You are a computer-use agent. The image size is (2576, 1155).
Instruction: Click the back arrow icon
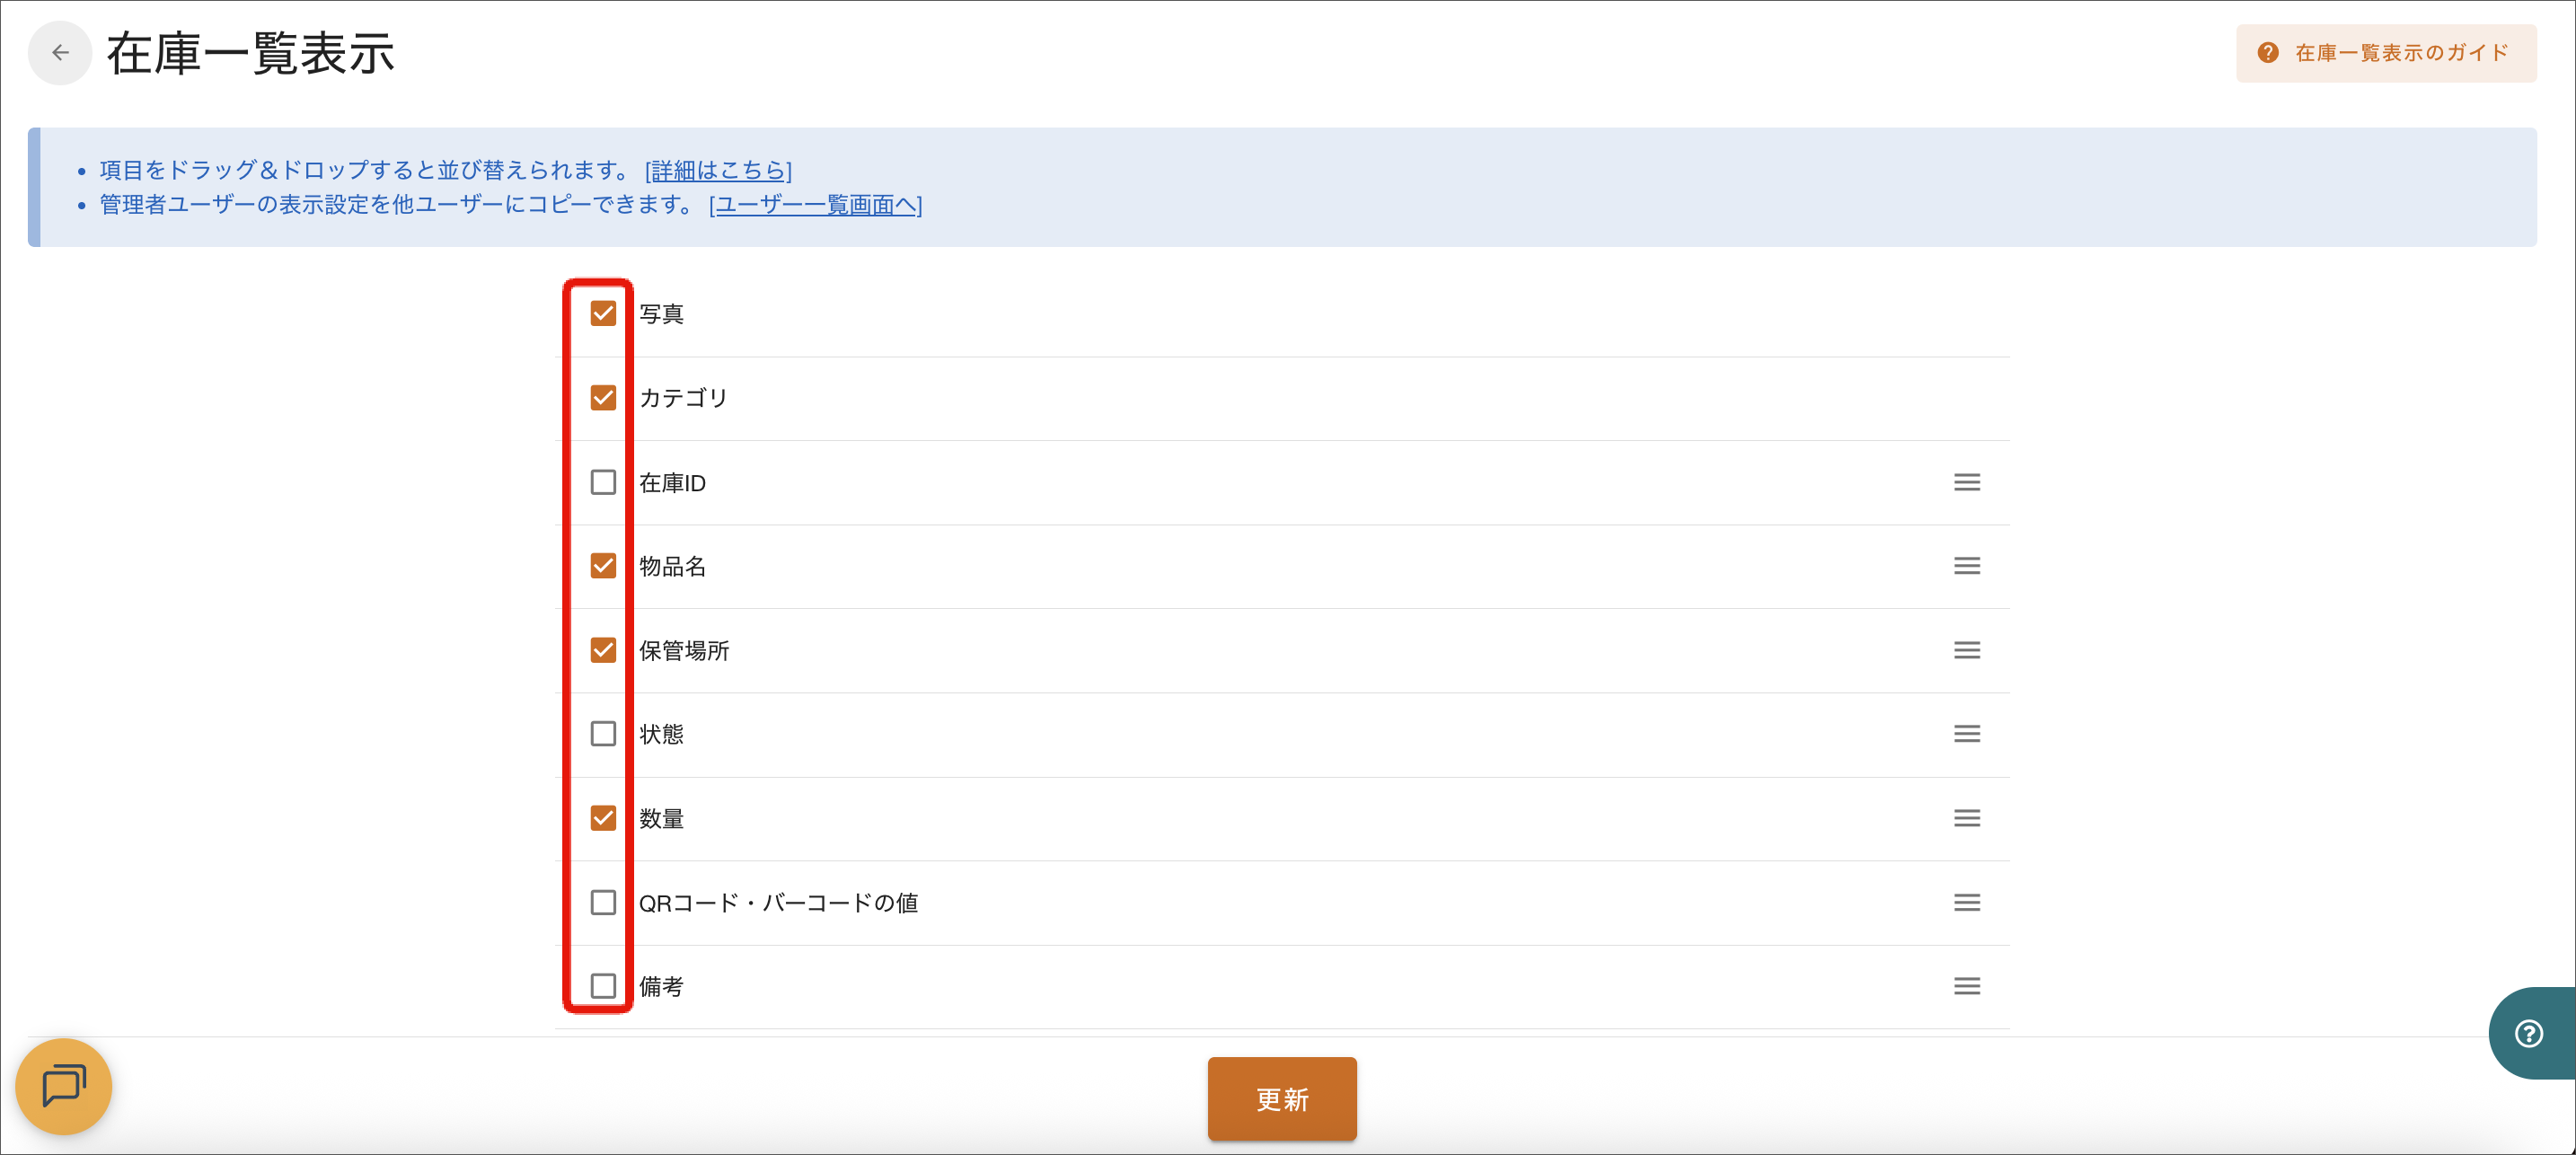point(59,52)
